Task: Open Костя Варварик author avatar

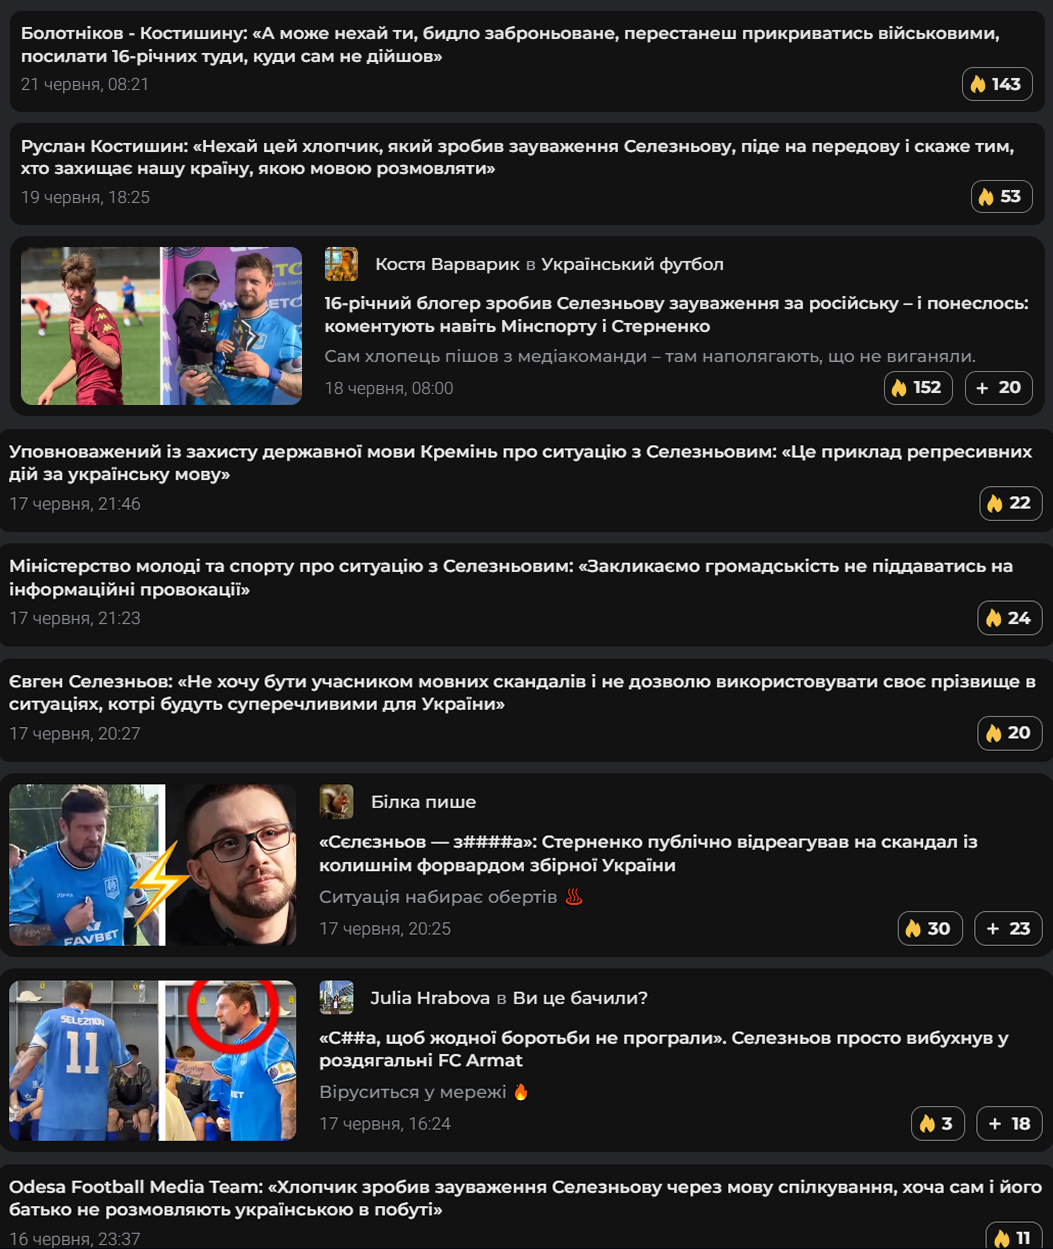Action: (341, 264)
